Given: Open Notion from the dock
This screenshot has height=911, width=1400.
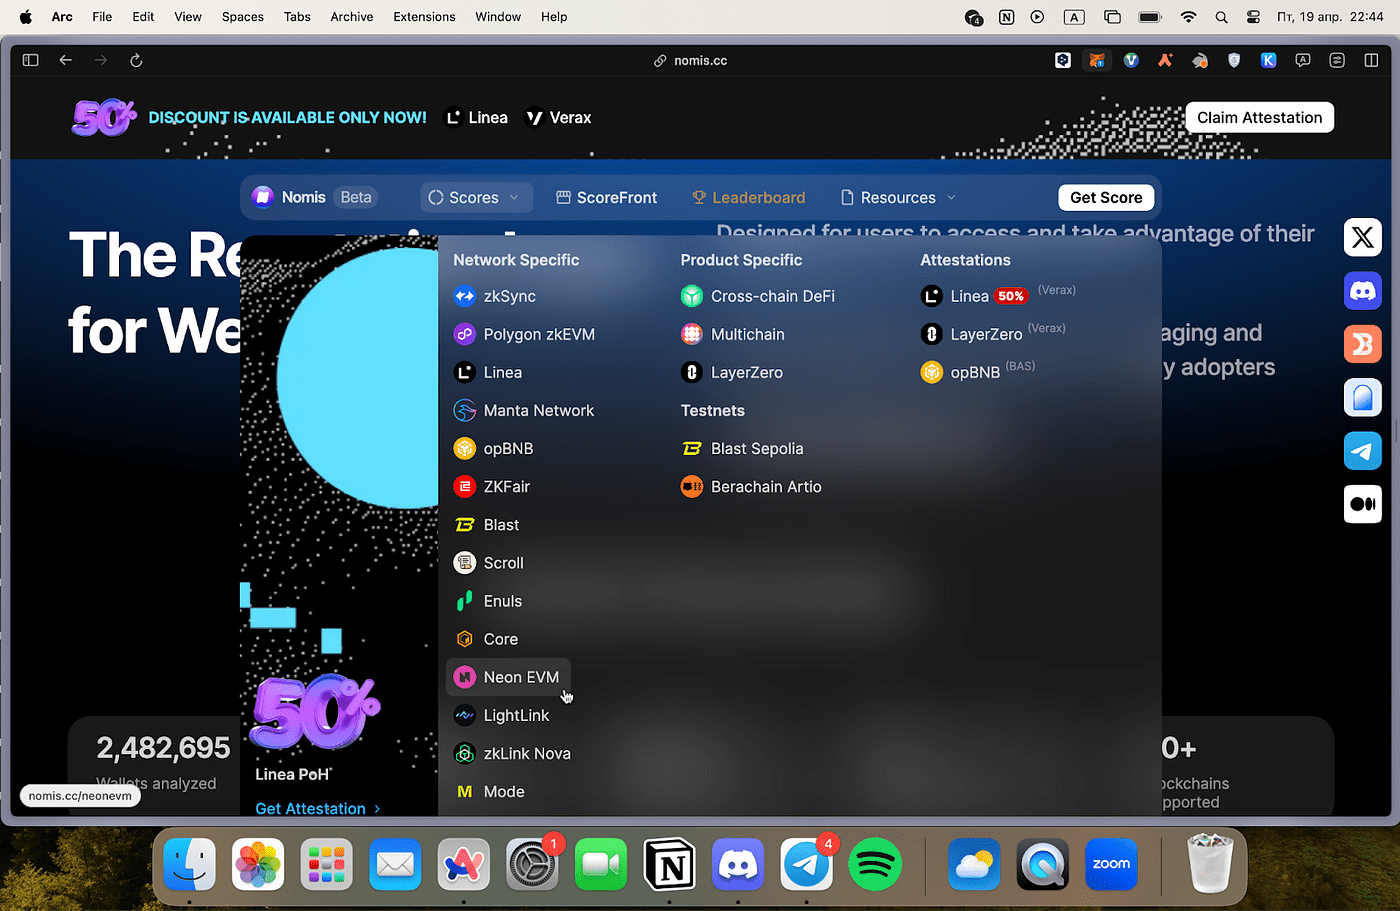Looking at the screenshot, I should [x=670, y=864].
